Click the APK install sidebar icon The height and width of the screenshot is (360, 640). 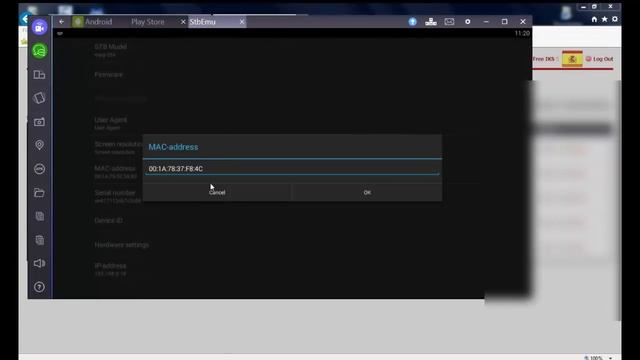40,169
